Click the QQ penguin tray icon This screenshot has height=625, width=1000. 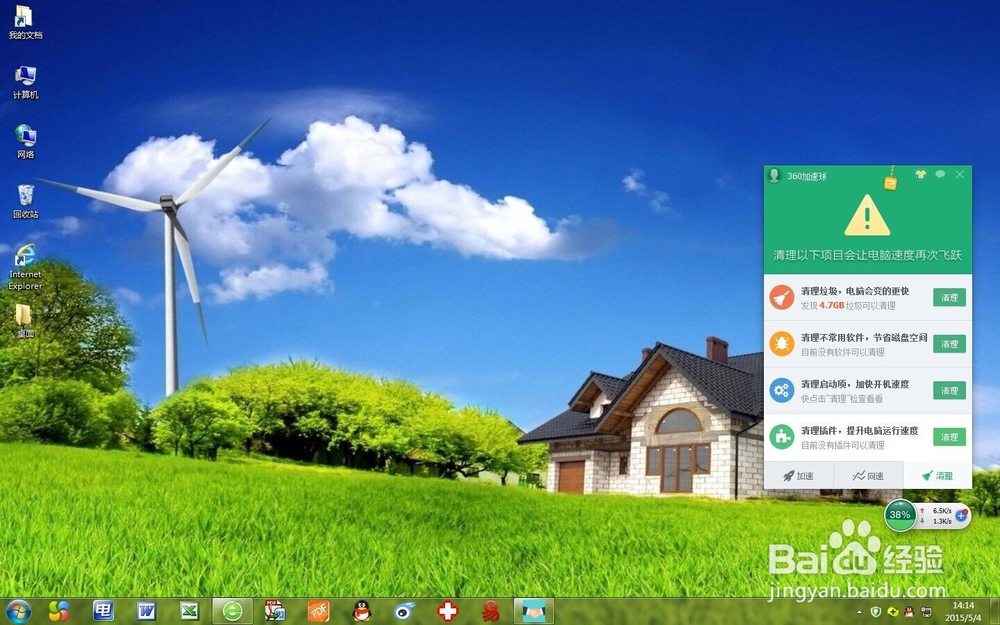(909, 612)
